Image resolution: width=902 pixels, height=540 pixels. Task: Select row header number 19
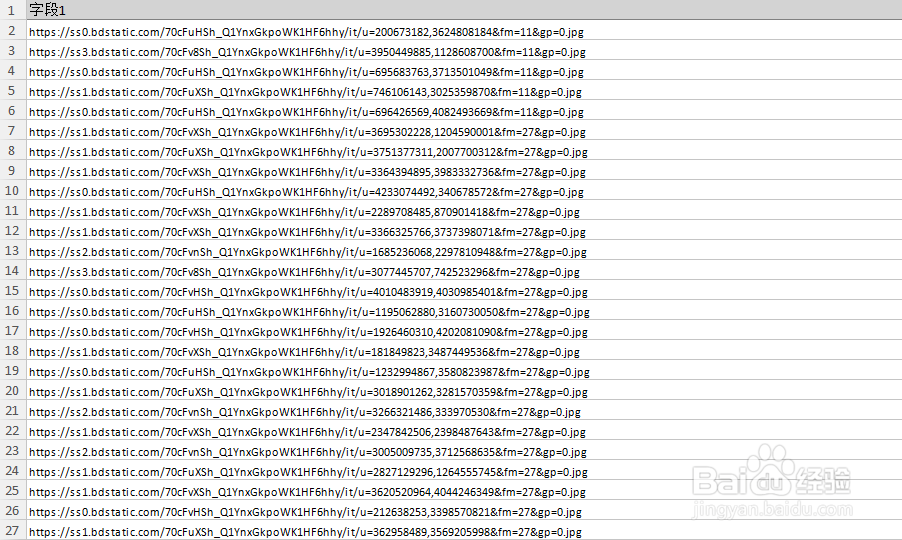pos(13,370)
